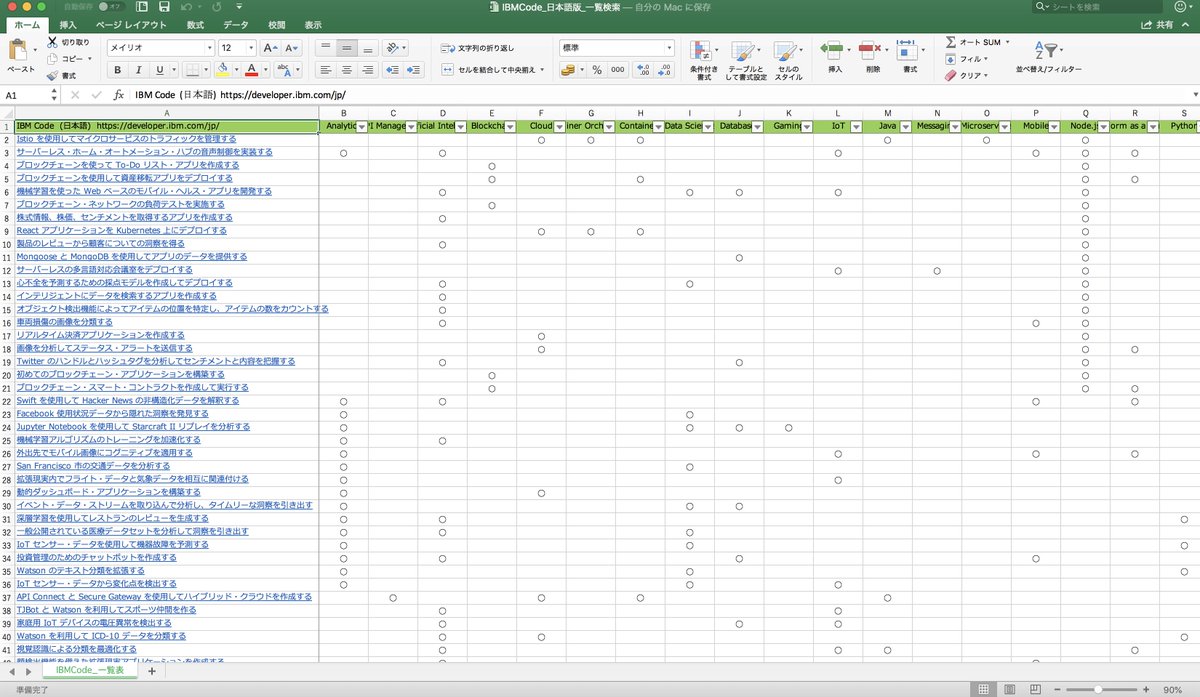Click the Format Painter (書式) brush icon
The height and width of the screenshot is (697, 1200).
pyautogui.click(x=52, y=75)
